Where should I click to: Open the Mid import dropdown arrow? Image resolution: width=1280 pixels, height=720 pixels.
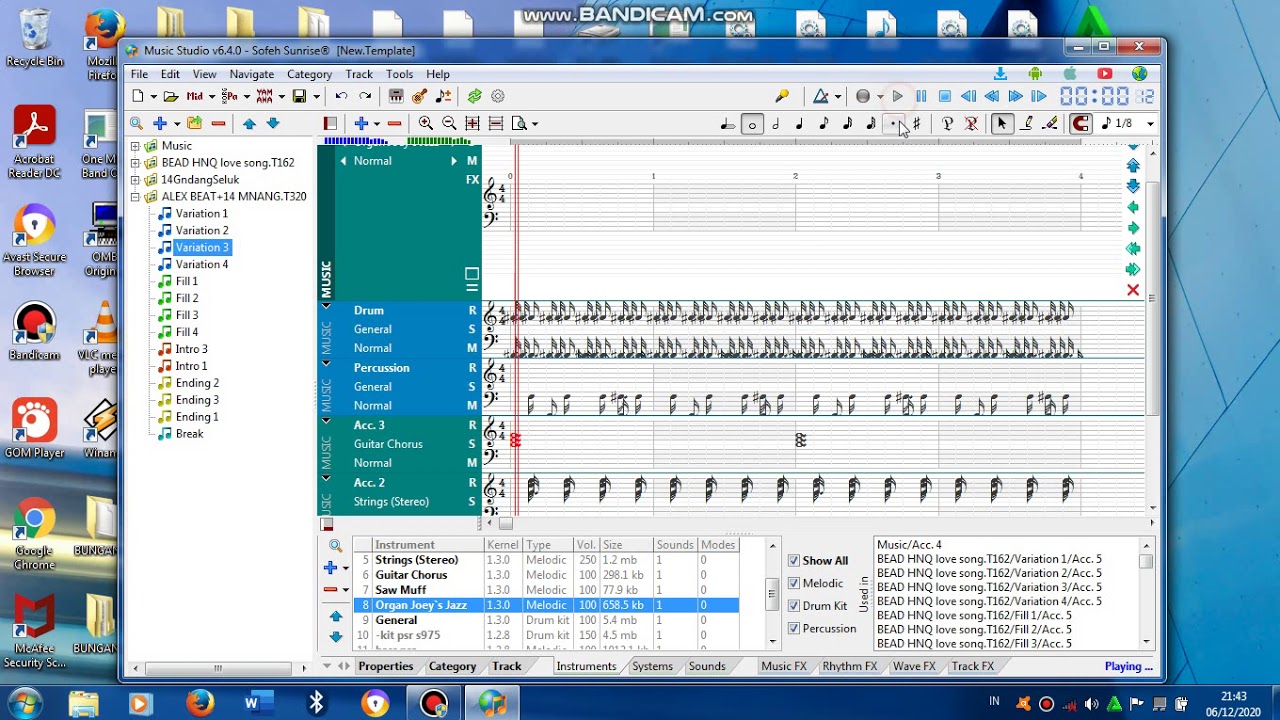click(212, 97)
